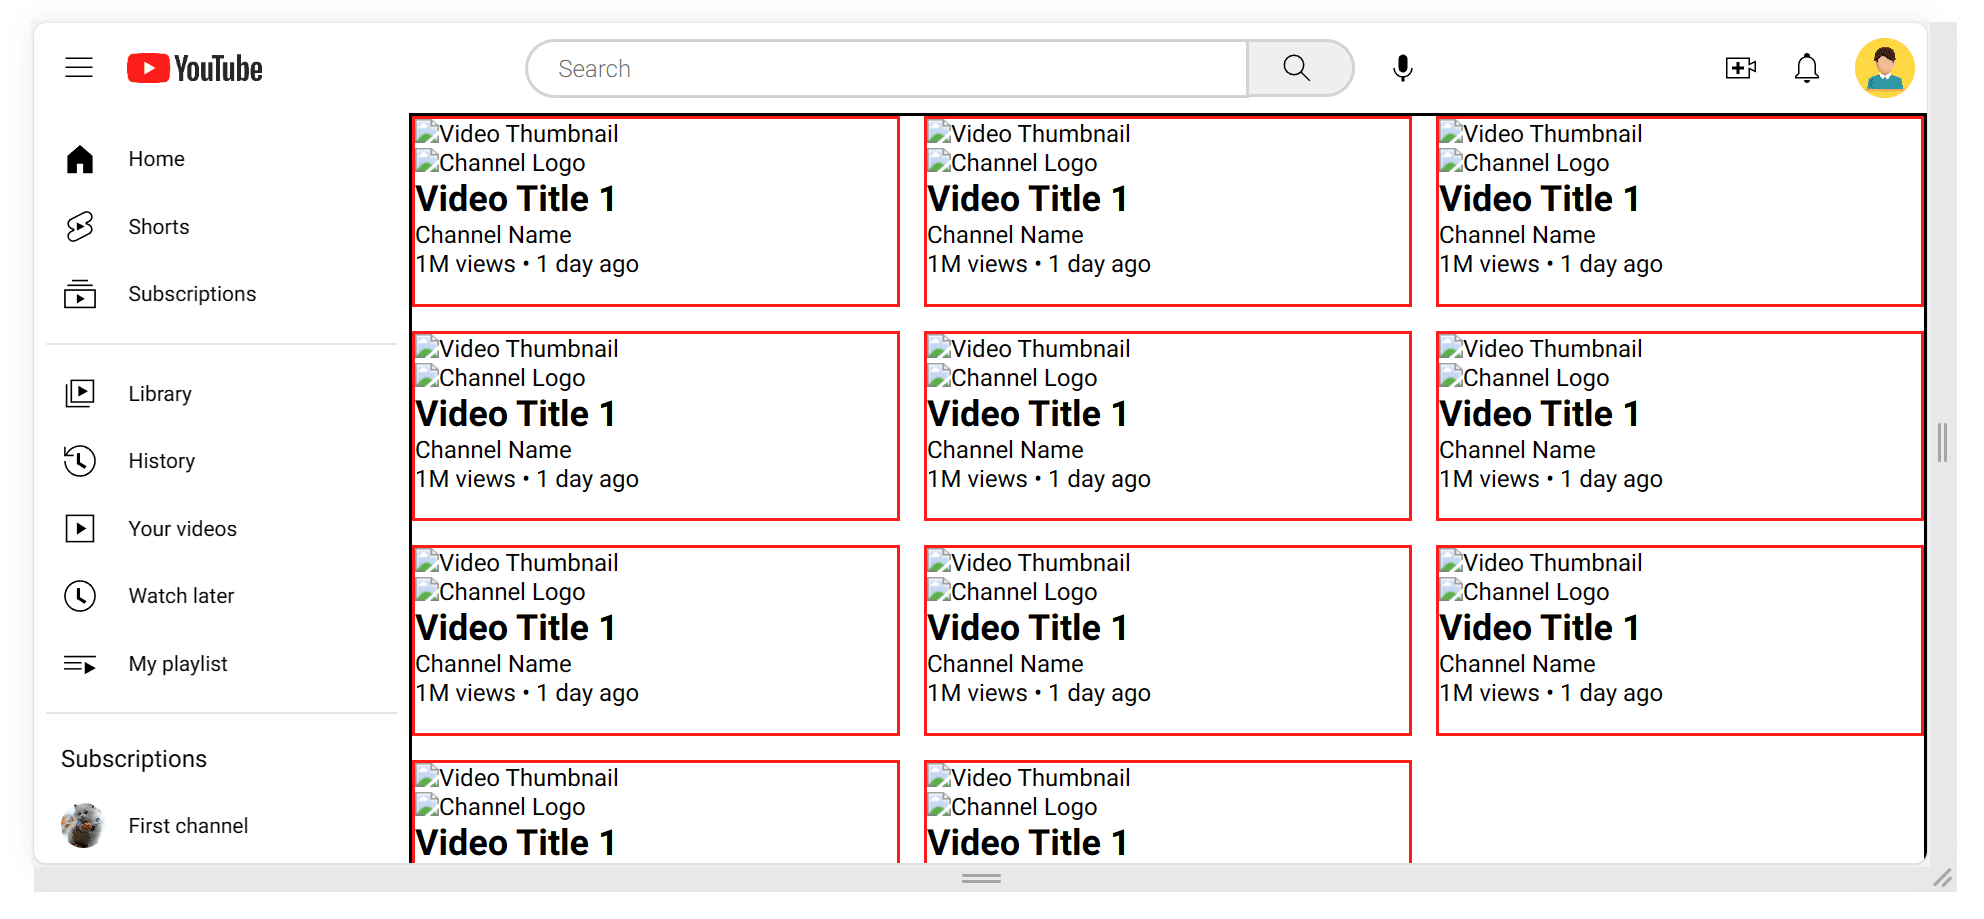
Task: Select the Watch later clock icon
Action: pyautogui.click(x=80, y=596)
